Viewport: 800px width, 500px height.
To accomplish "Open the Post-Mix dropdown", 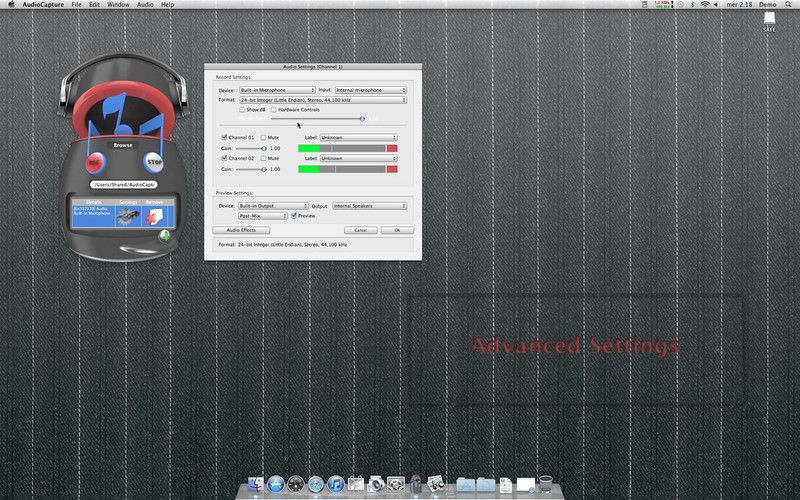I will tap(263, 216).
